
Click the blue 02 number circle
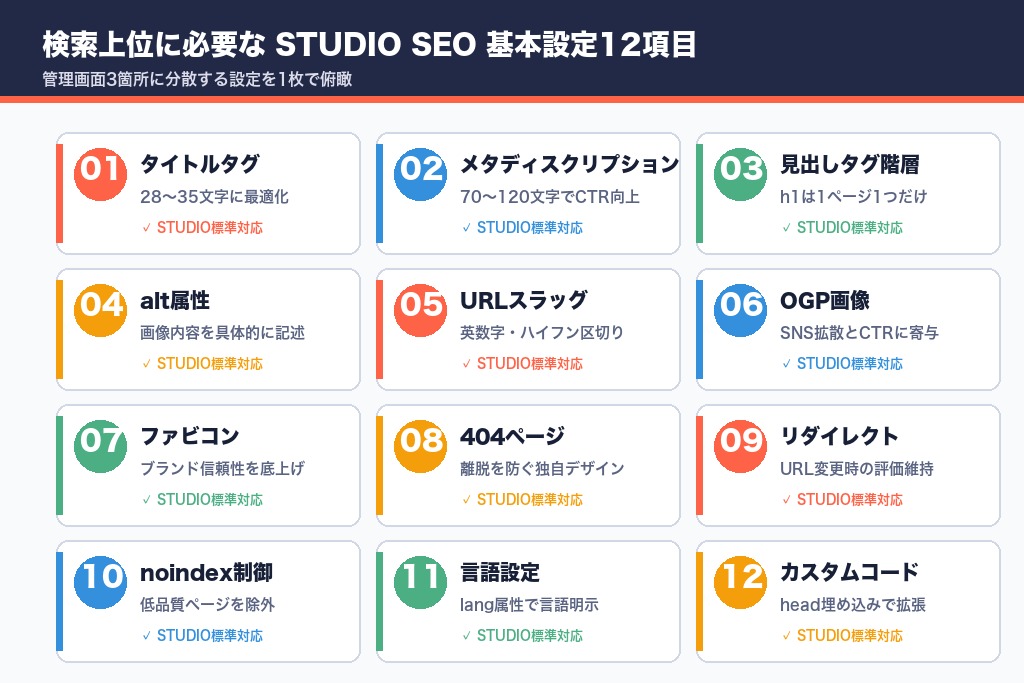(x=421, y=174)
